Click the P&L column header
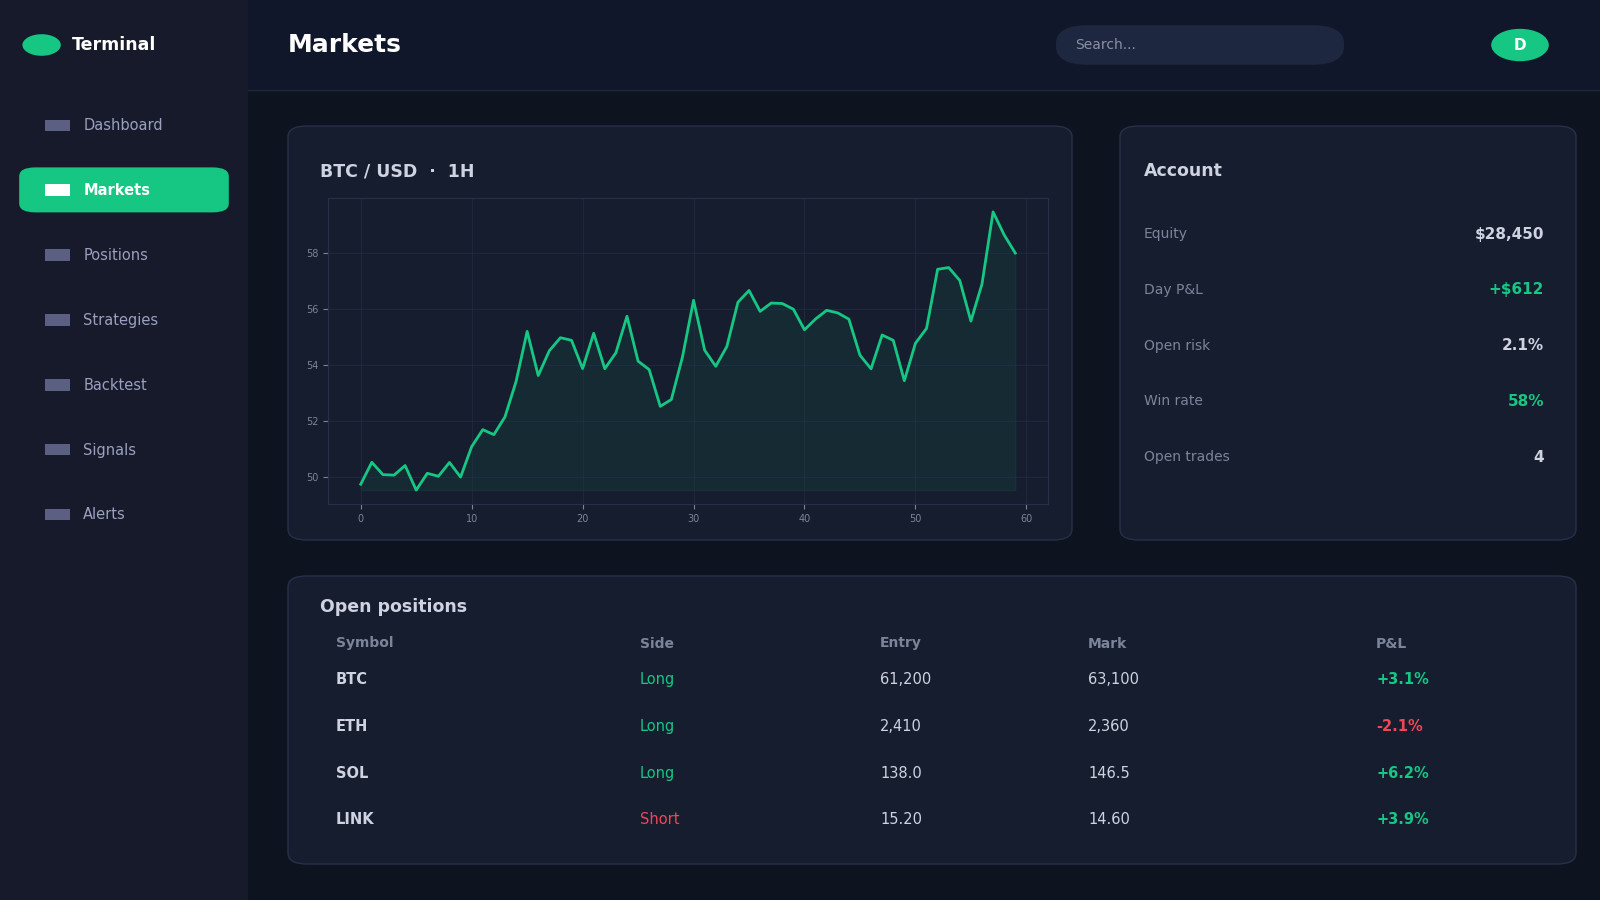The width and height of the screenshot is (1600, 900). click(x=1391, y=644)
